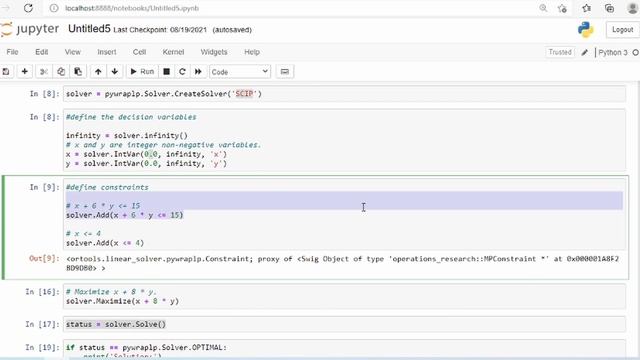This screenshot has width=640, height=360.
Task: Interrupt the kernel with stop icon
Action: (x=167, y=72)
